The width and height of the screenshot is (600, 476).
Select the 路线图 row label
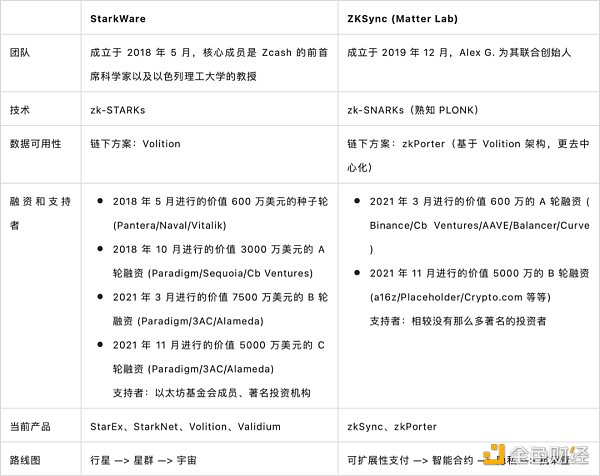point(25,460)
